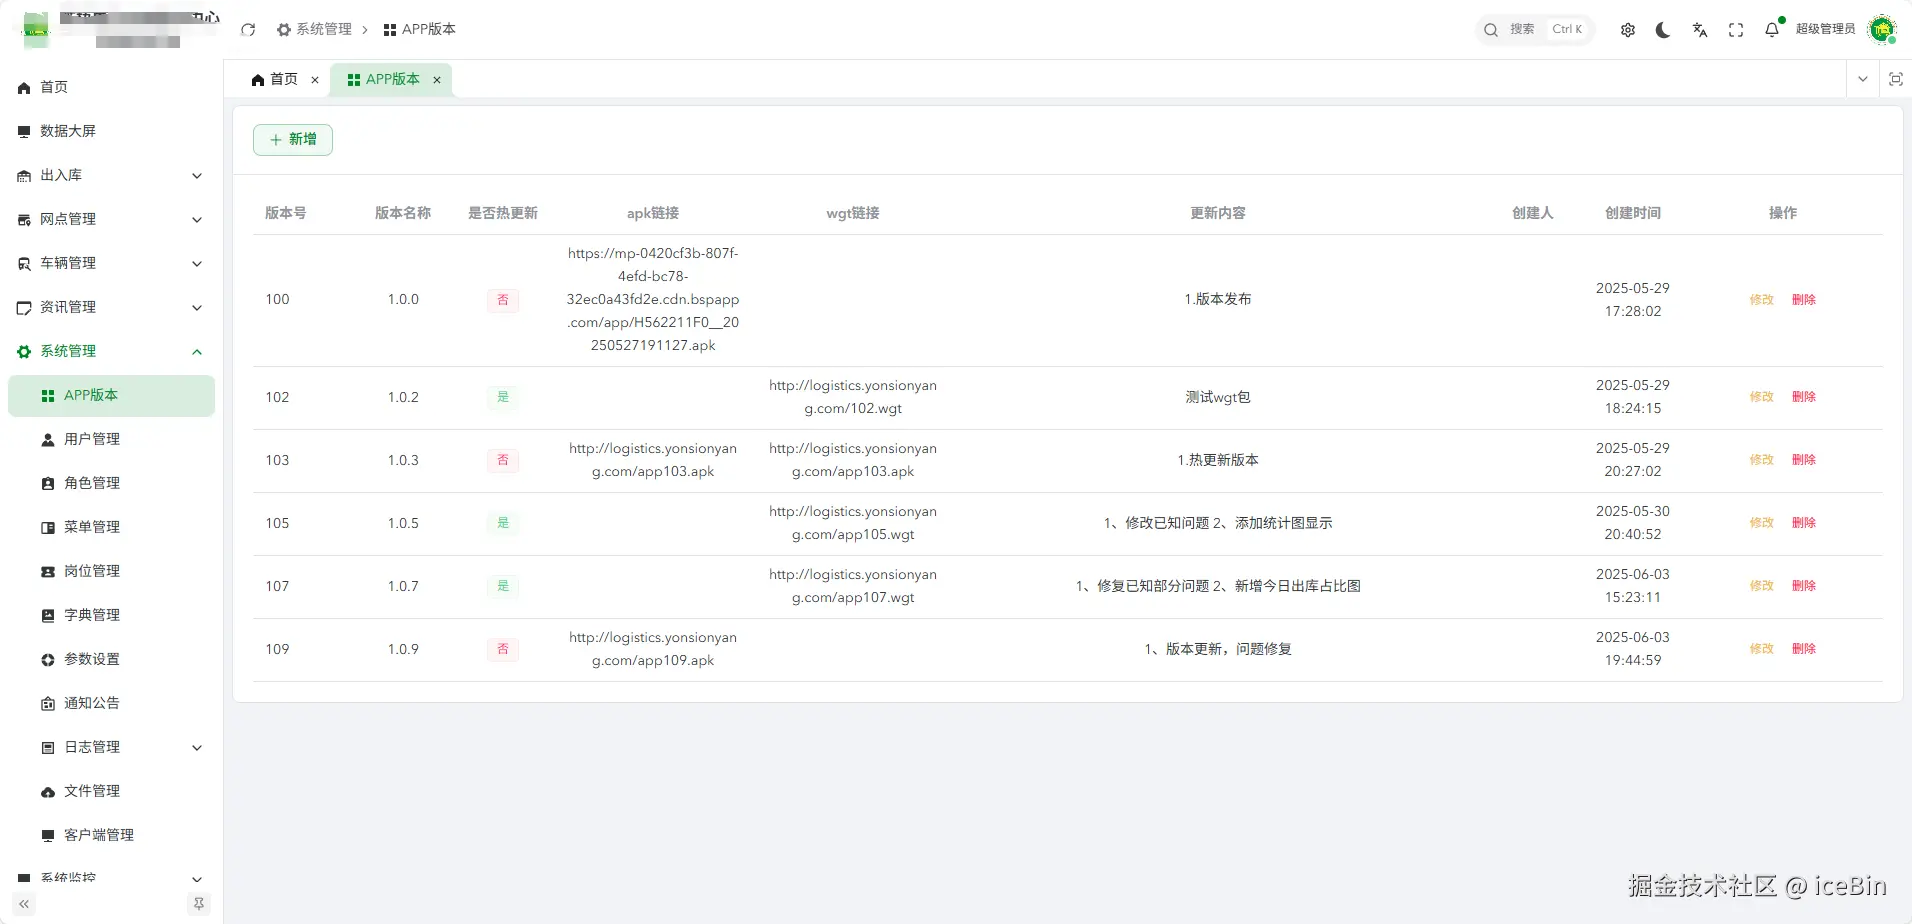Open 通知公告 in the sidebar
Viewport: 1912px width, 924px height.
coord(111,703)
